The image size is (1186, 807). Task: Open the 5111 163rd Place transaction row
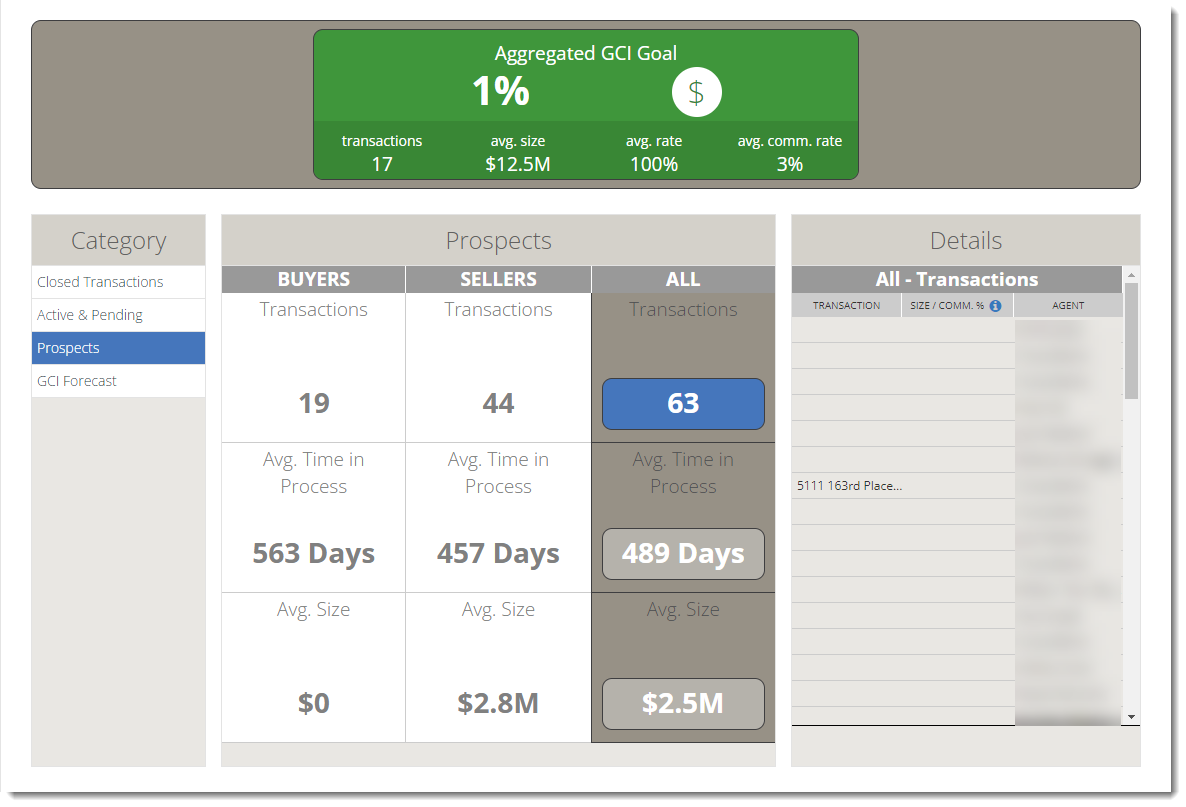pyautogui.click(x=850, y=486)
